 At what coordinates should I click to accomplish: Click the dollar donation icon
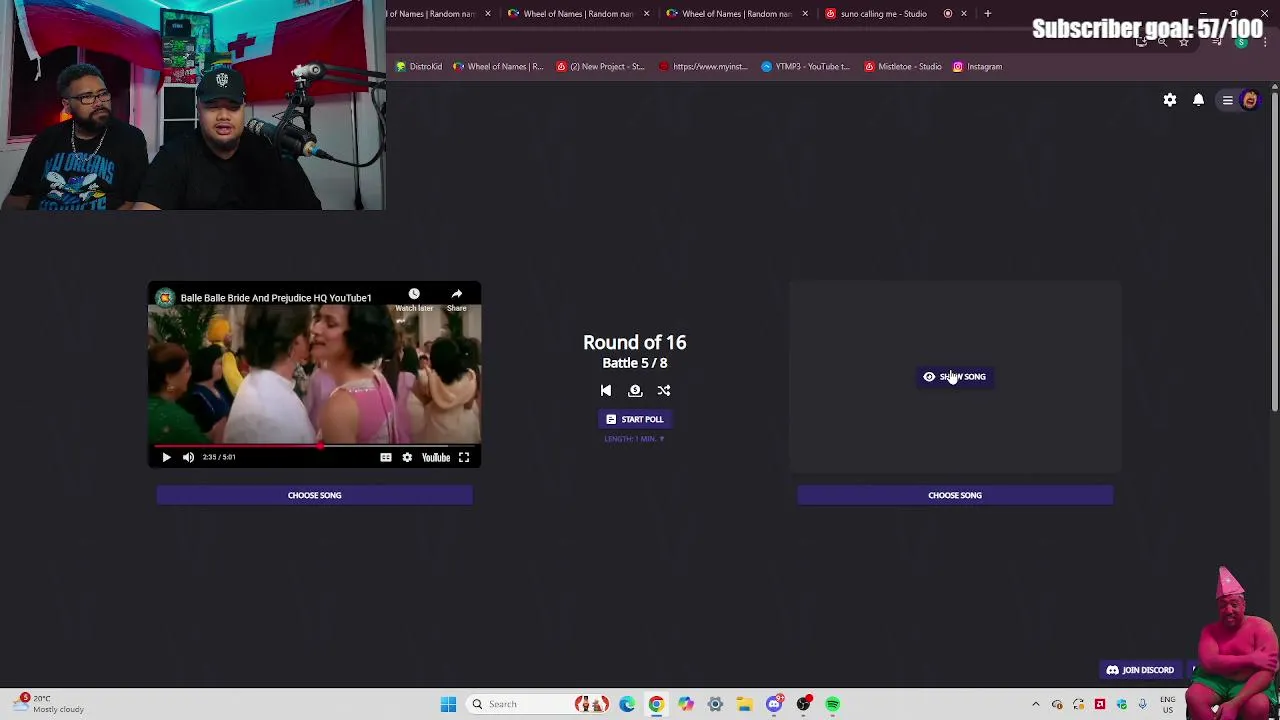[635, 391]
